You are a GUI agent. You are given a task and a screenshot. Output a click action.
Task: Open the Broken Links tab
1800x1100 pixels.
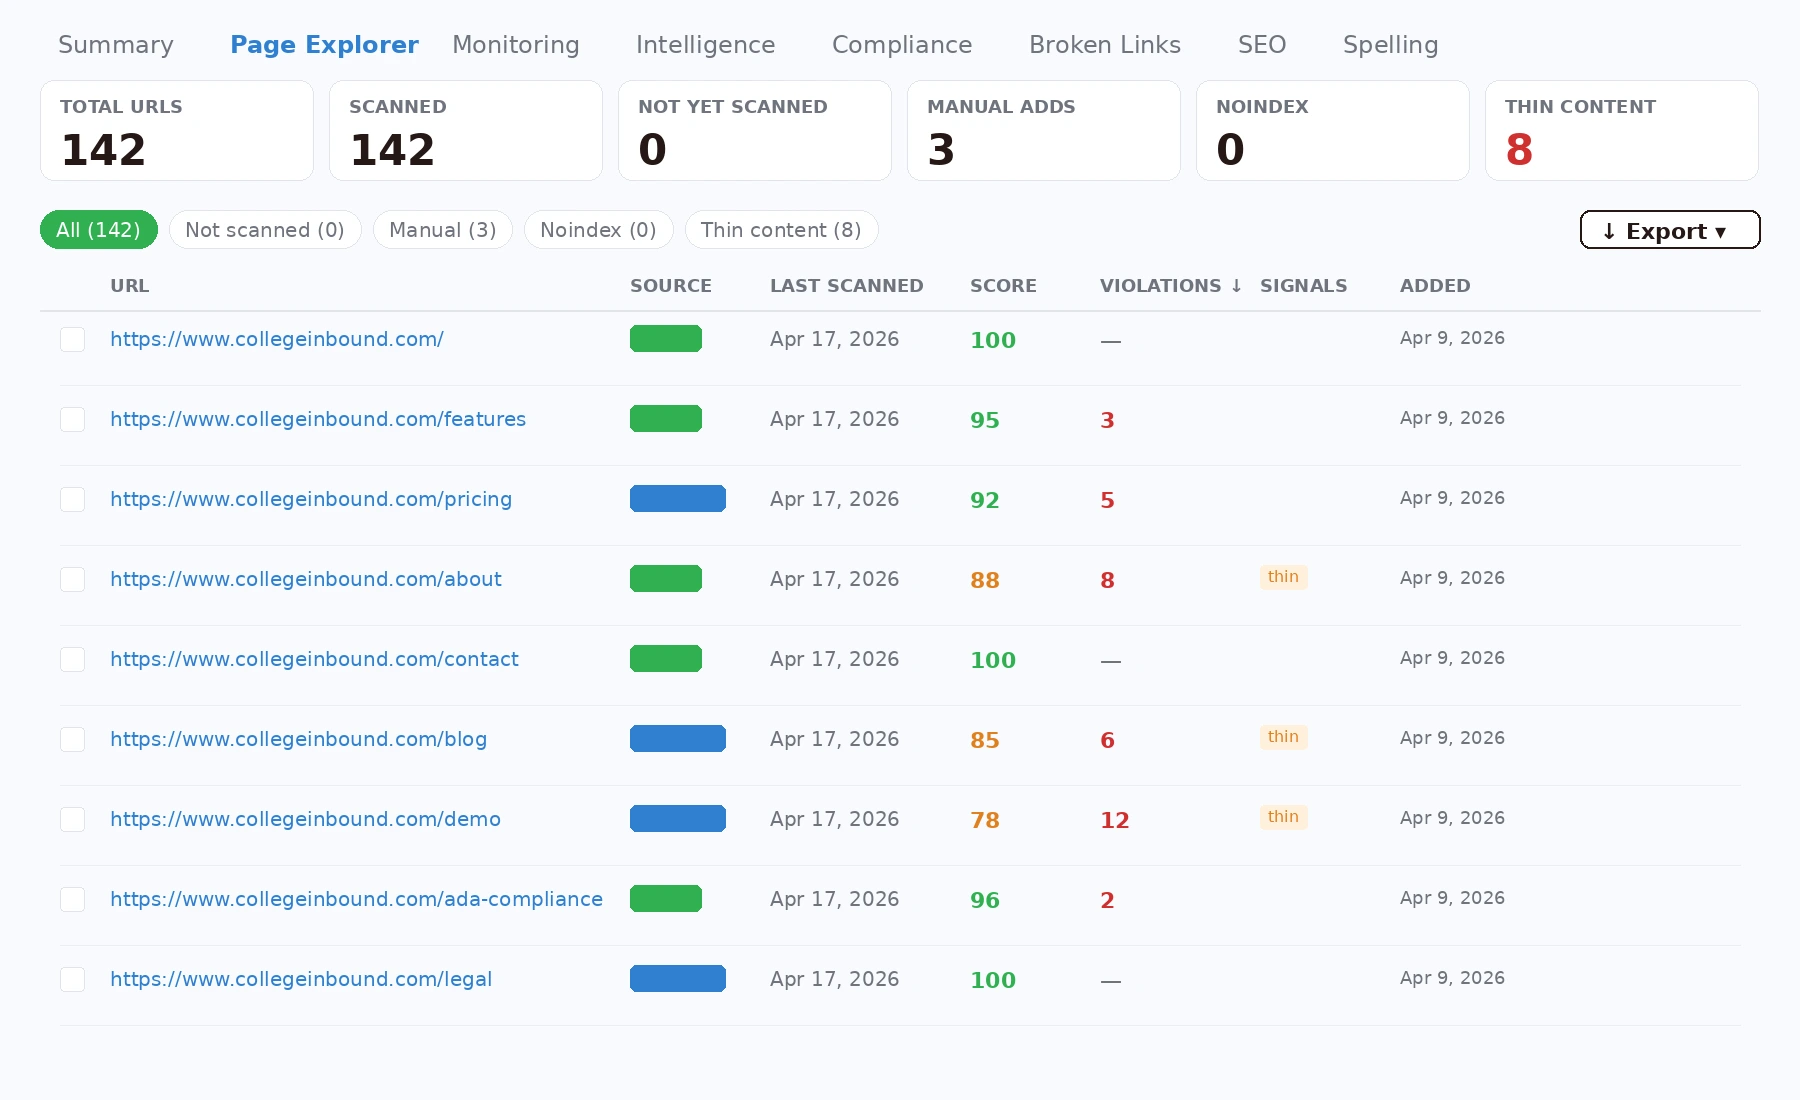coord(1104,45)
